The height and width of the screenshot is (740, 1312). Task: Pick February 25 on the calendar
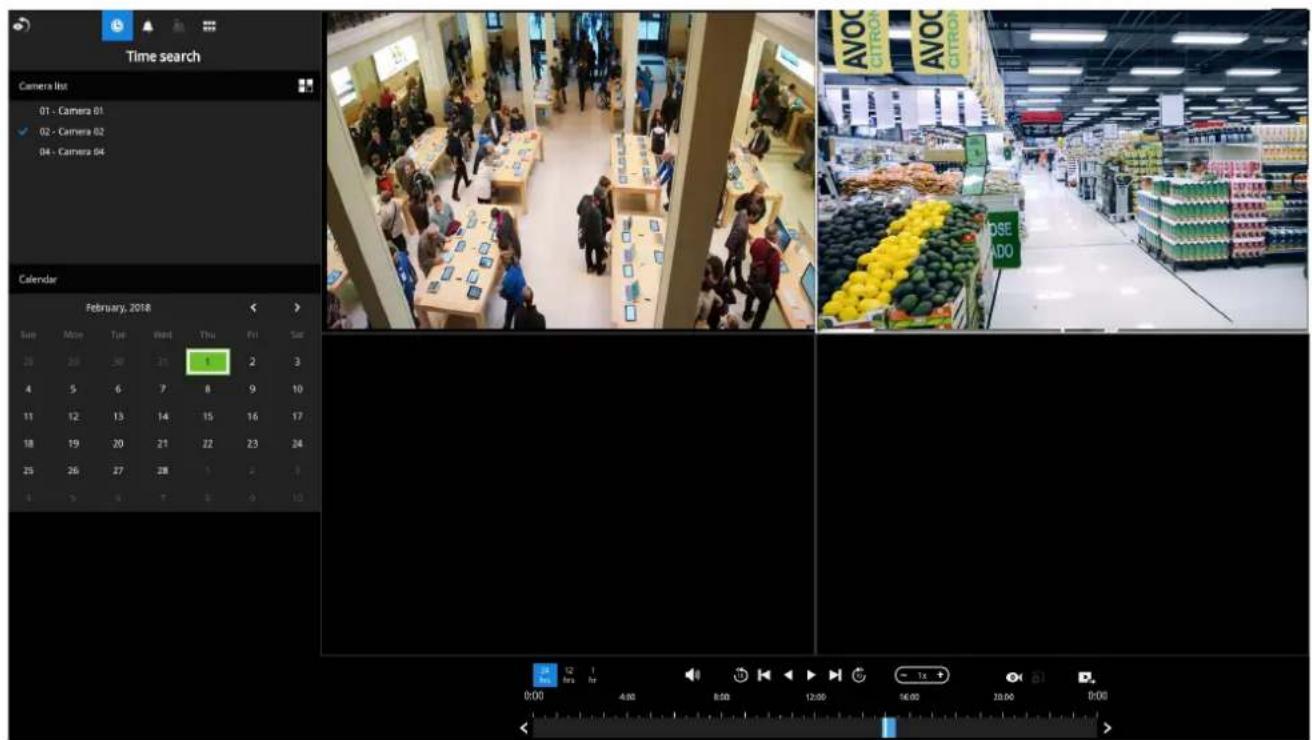coord(28,469)
